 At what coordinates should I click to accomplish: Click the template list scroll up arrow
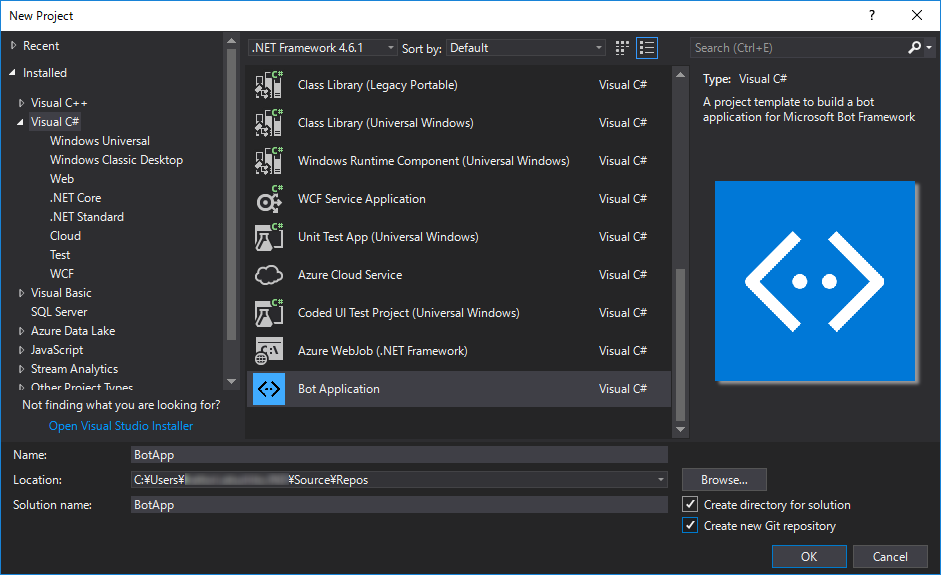pos(680,75)
